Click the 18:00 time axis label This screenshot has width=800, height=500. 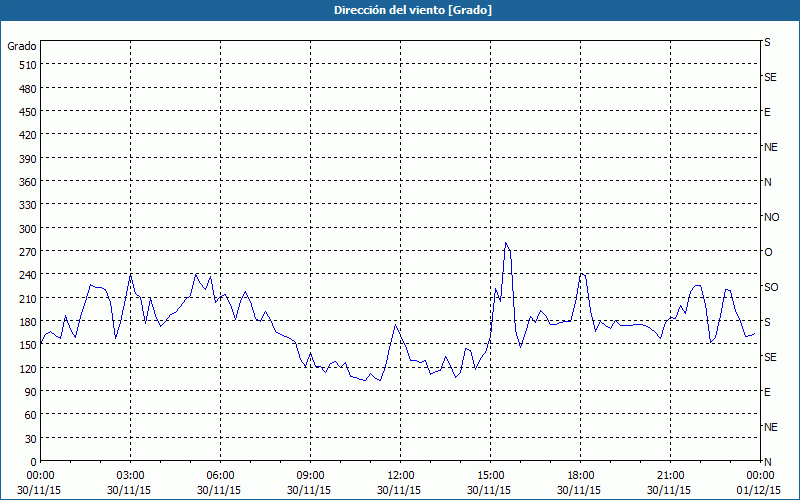[x=581, y=476]
